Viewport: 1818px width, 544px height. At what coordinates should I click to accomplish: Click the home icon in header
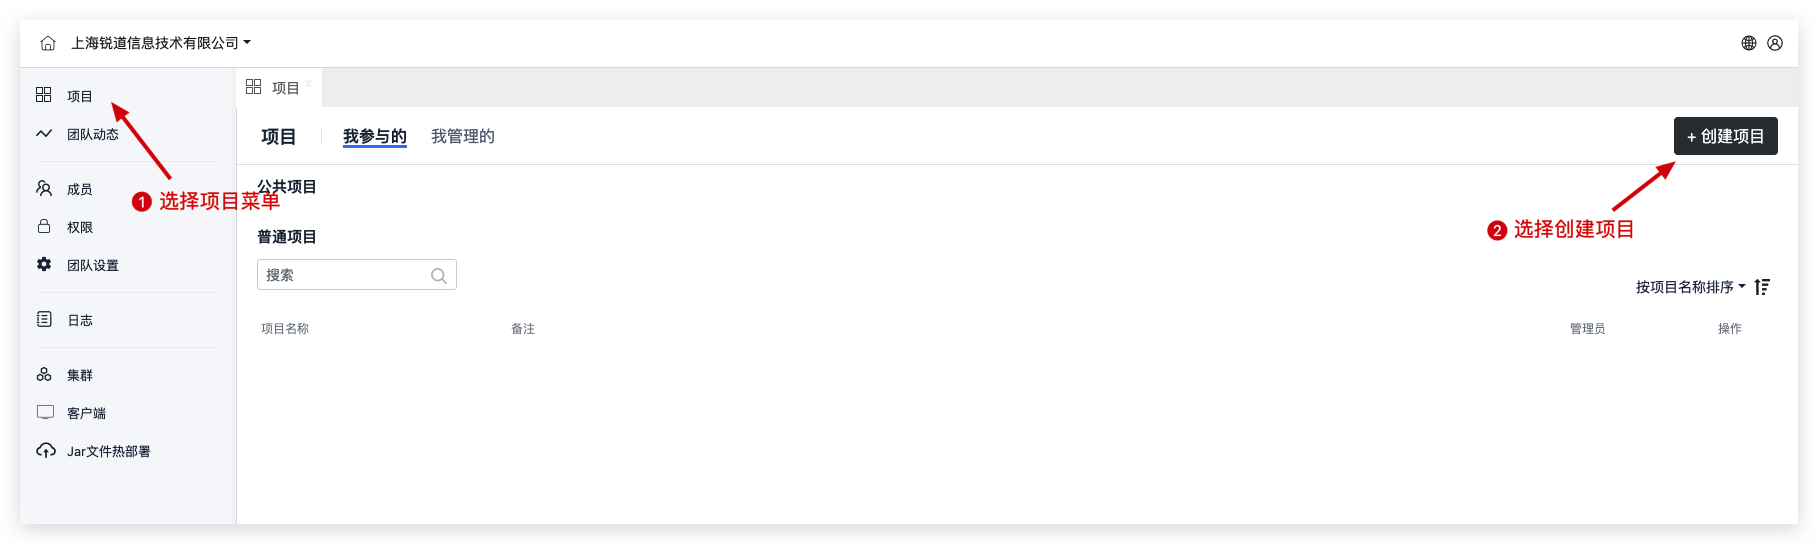(48, 43)
